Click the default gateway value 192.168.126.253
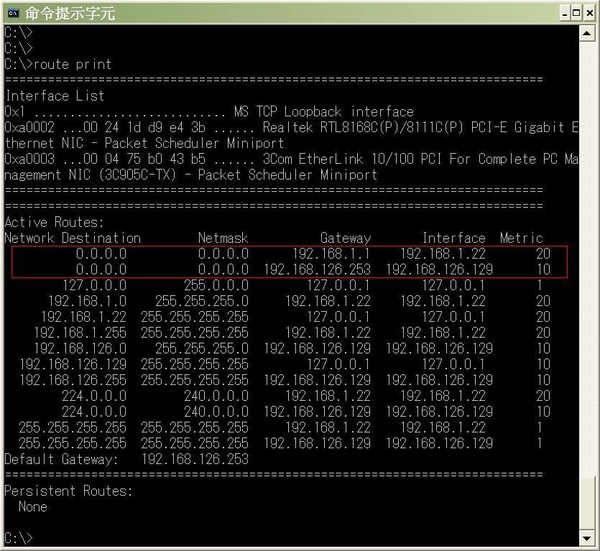 (x=195, y=459)
